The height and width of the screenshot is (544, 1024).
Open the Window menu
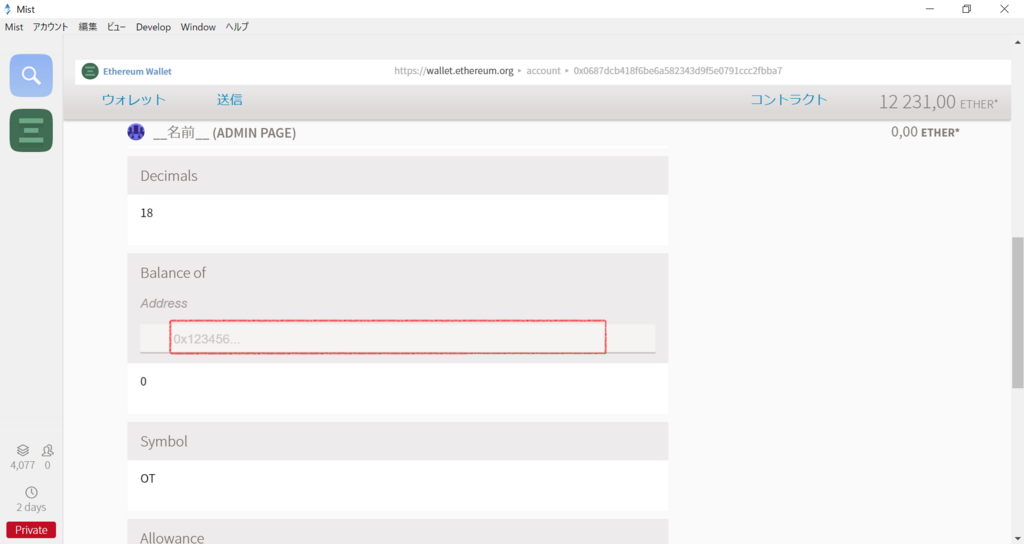(198, 27)
